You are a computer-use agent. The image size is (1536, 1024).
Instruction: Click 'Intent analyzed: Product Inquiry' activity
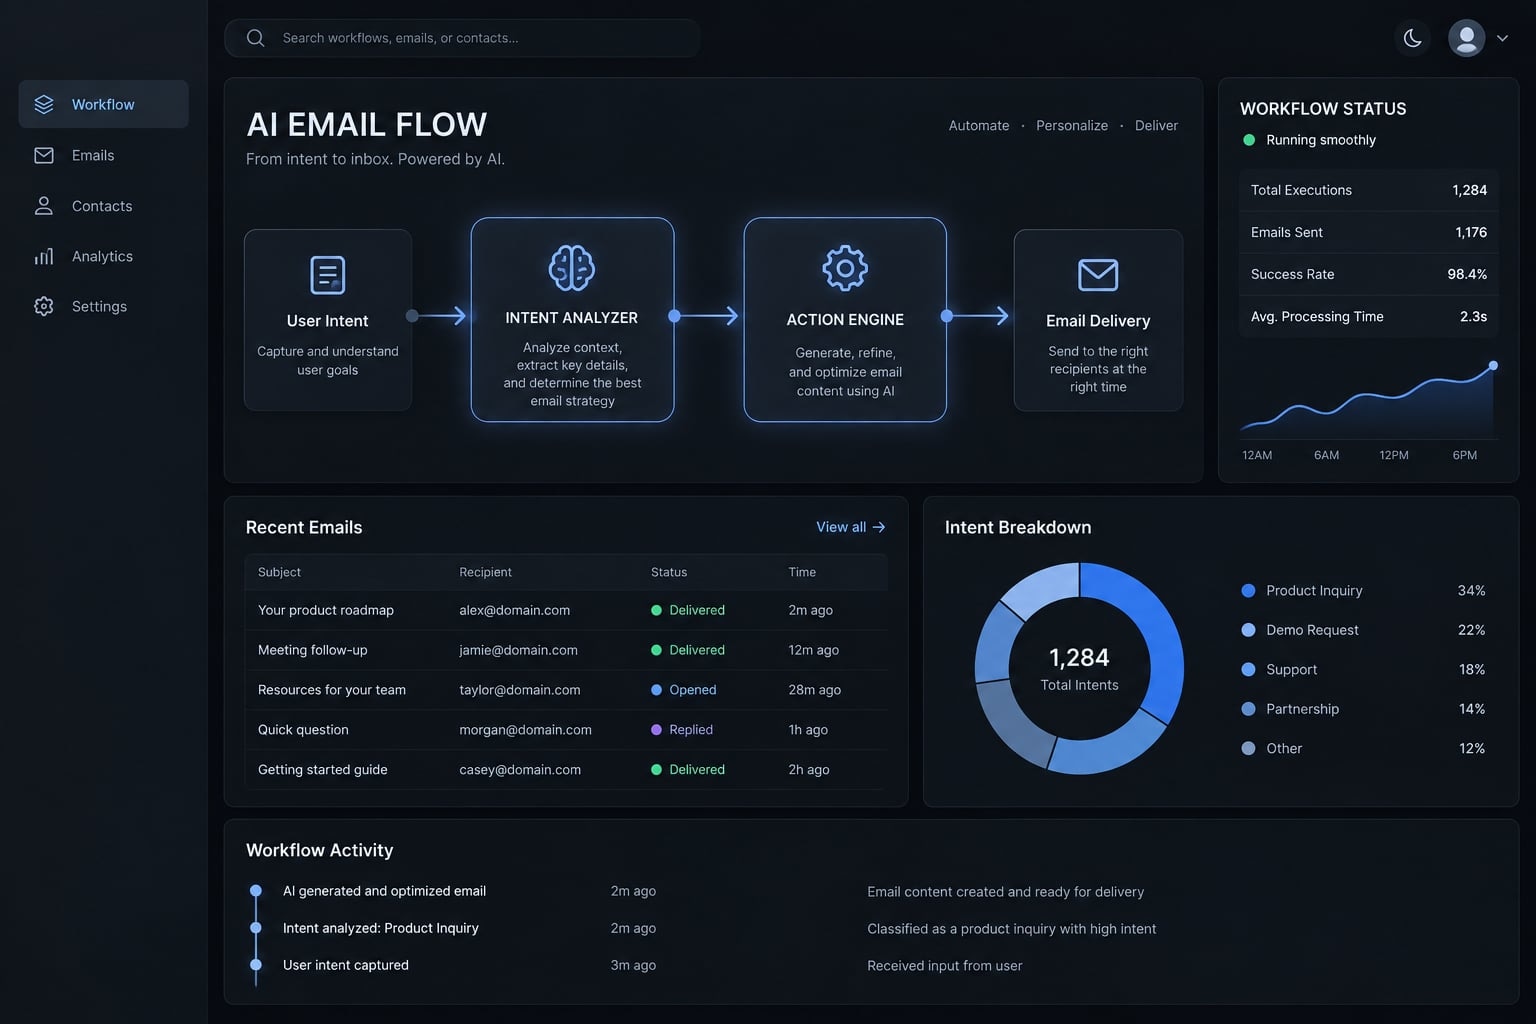[381, 928]
